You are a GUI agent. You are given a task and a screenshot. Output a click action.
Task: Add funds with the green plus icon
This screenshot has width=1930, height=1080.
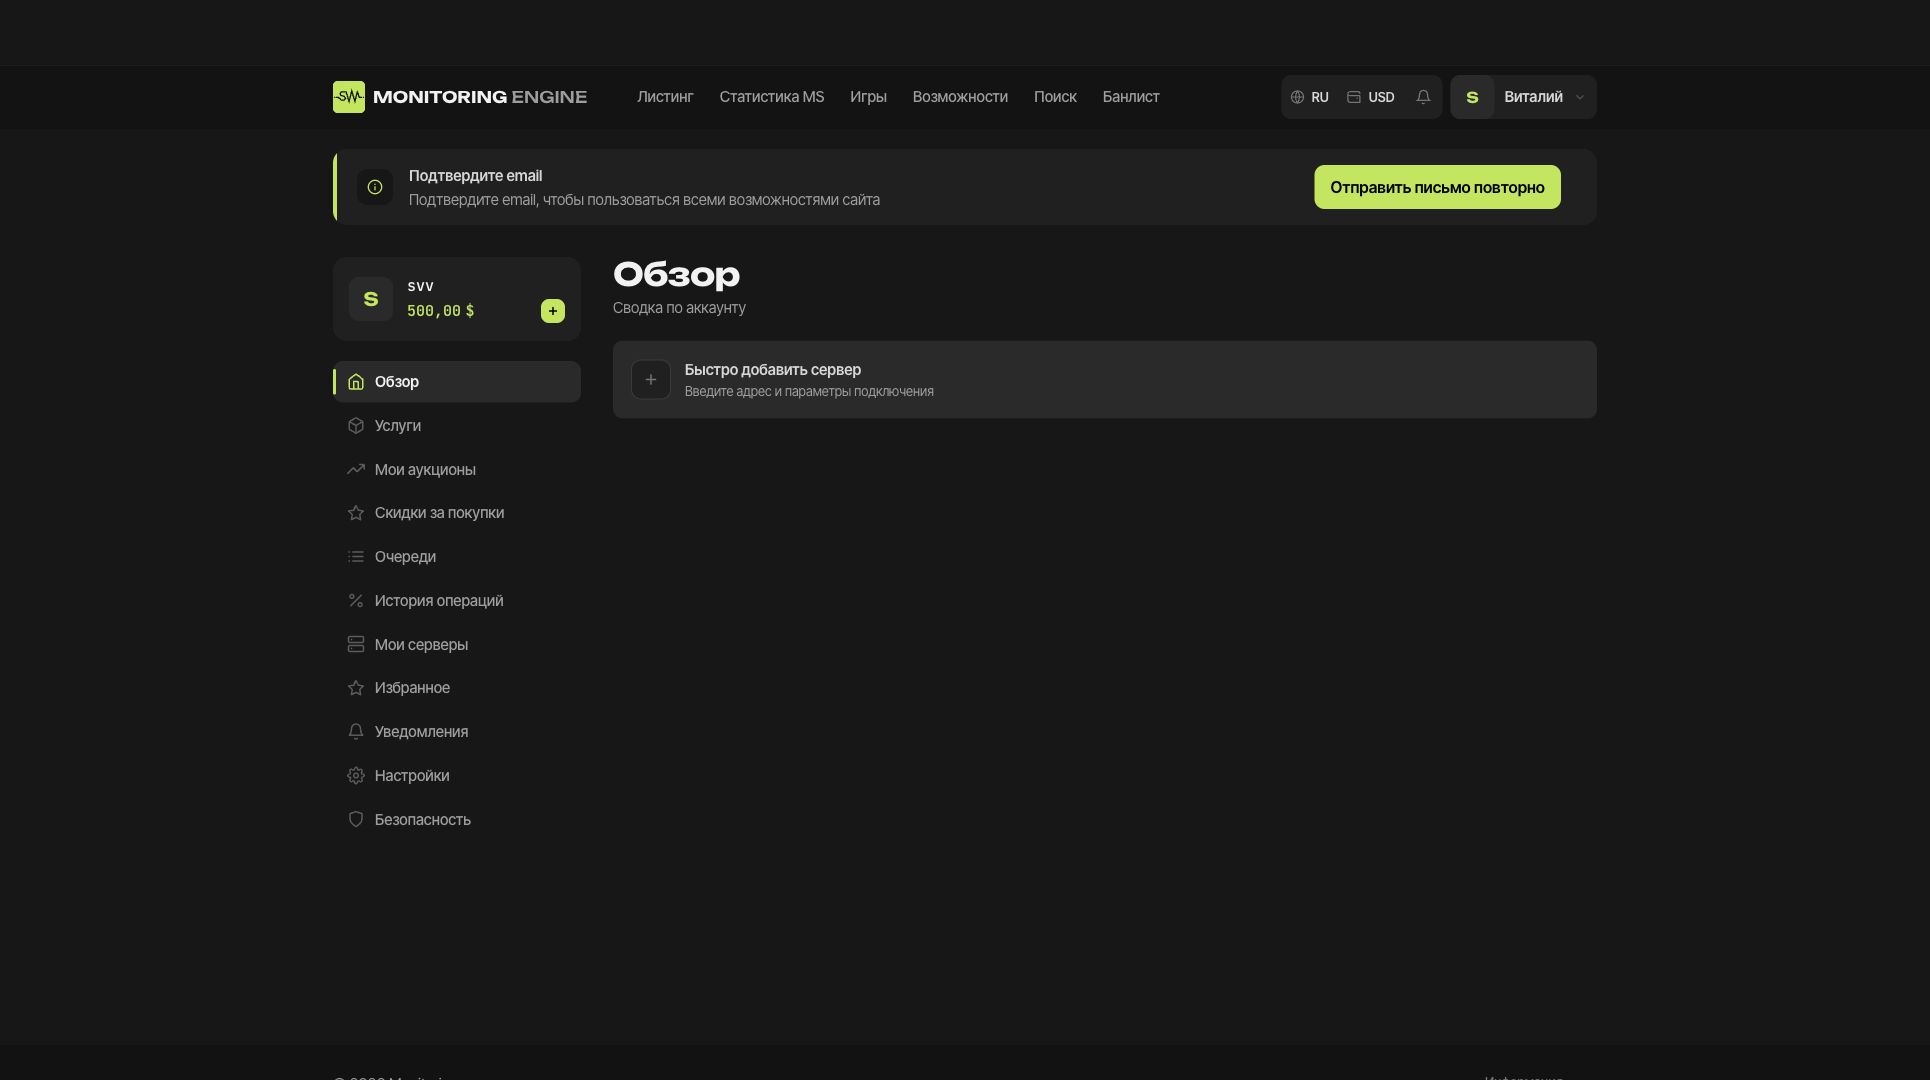(x=553, y=311)
